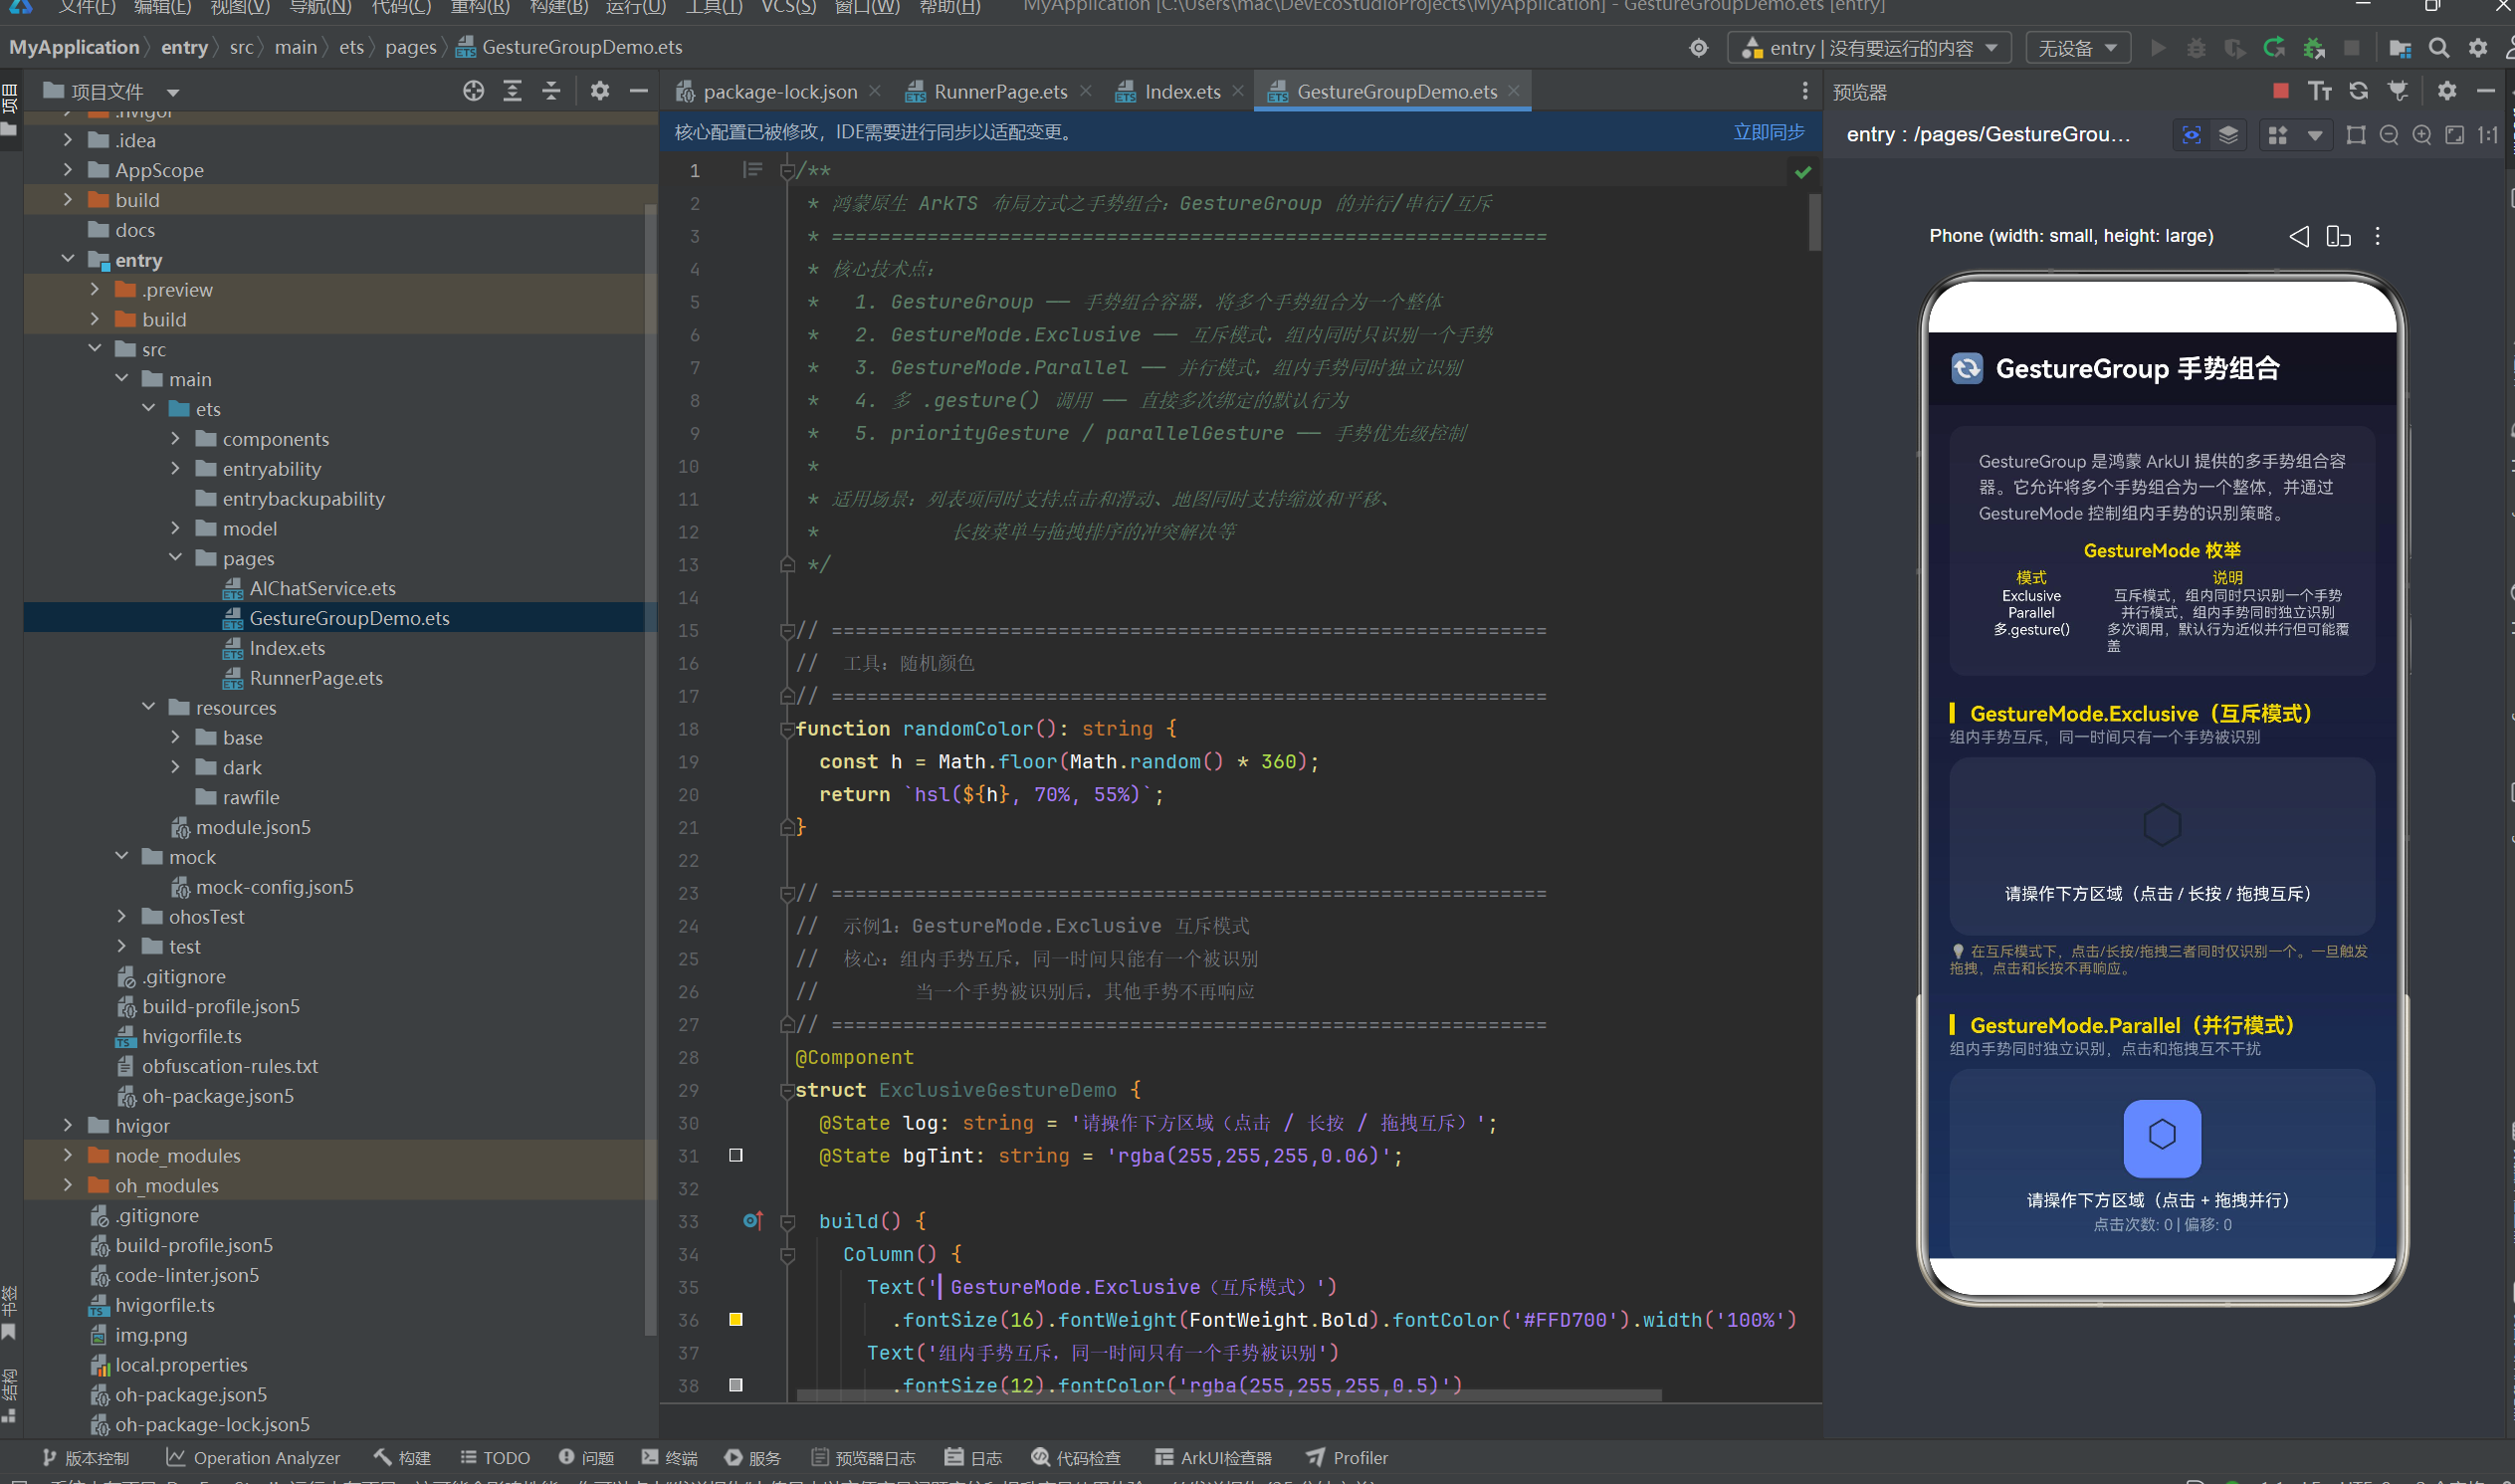Click the 立即同步 sync link
Viewport: 2515px width, 1484px height.
point(1768,132)
